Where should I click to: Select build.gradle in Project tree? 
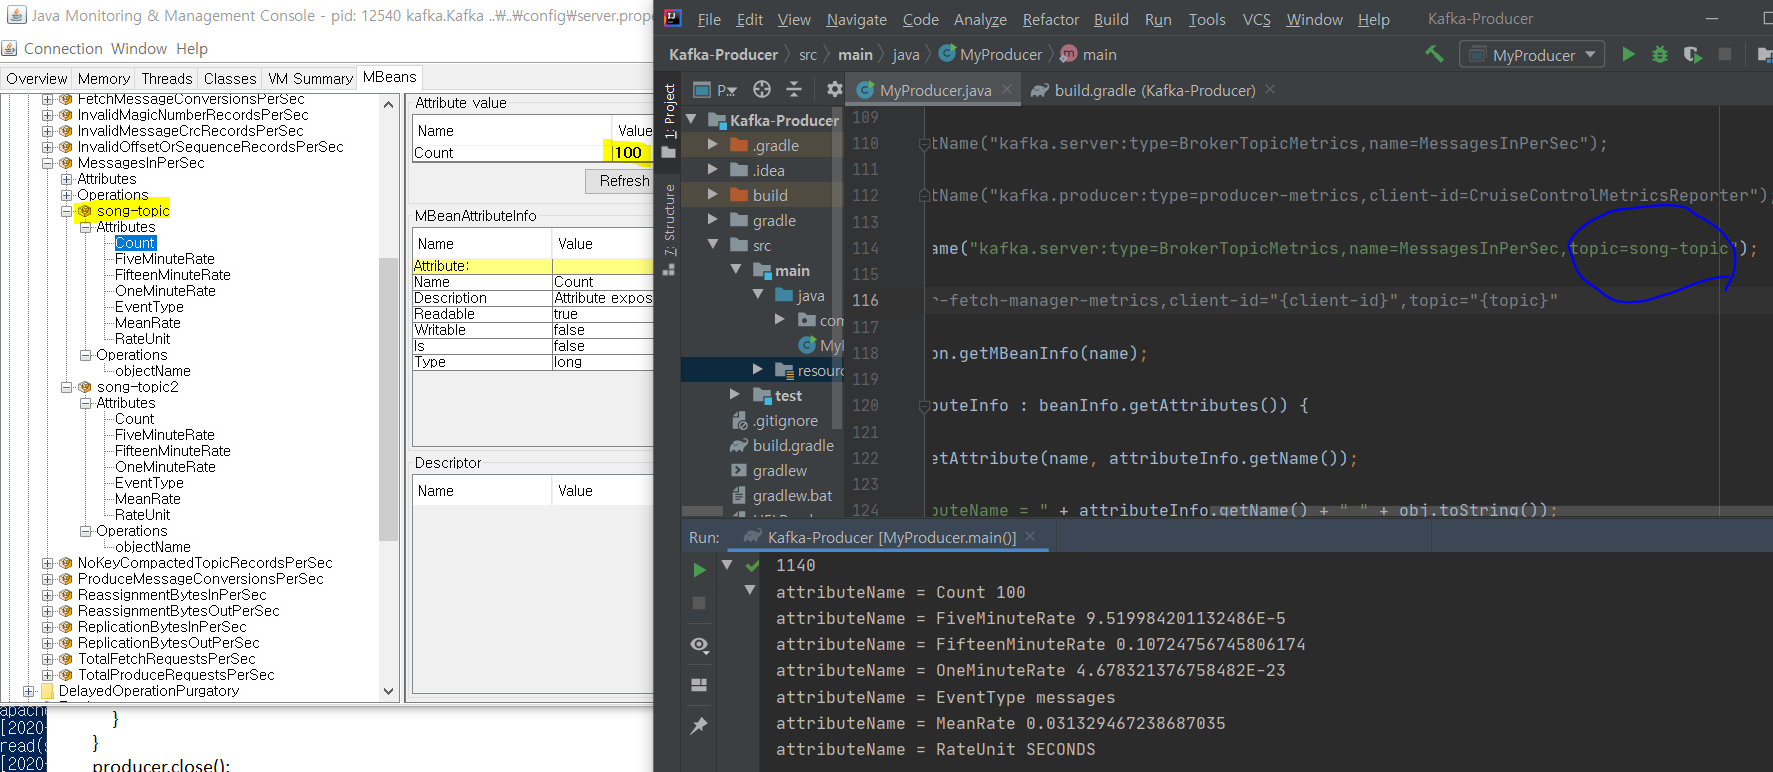[793, 445]
